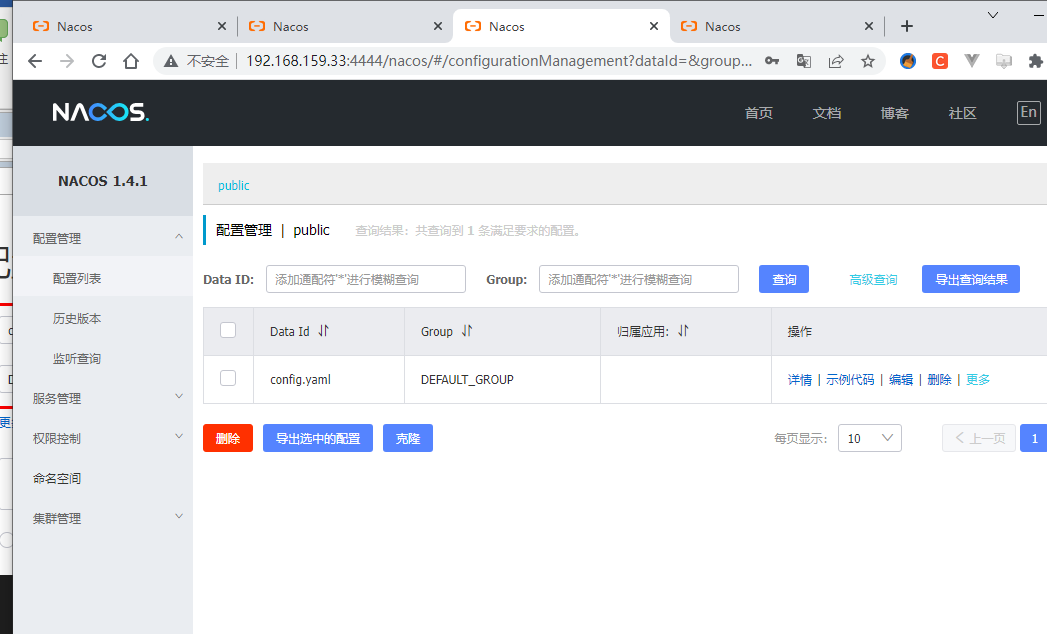Image resolution: width=1047 pixels, height=634 pixels.
Task: Close the second Nacos tab
Action: (438, 26)
